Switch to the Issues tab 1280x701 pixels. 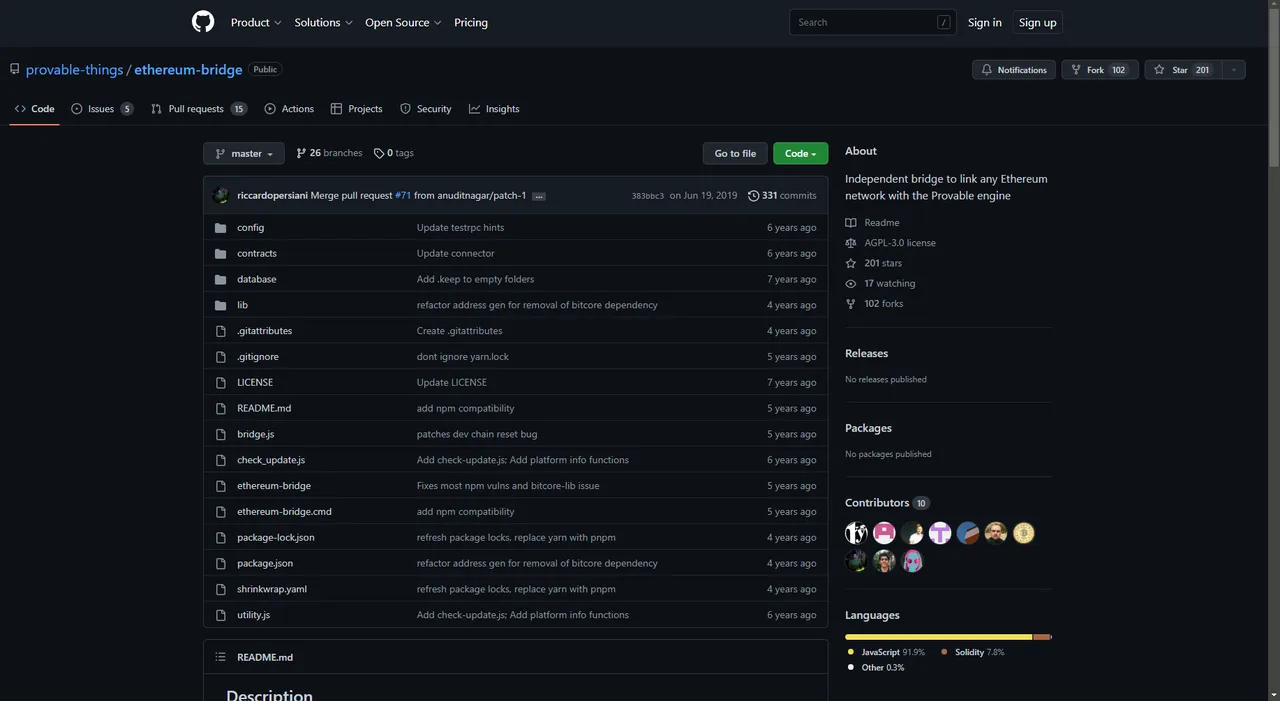(102, 109)
